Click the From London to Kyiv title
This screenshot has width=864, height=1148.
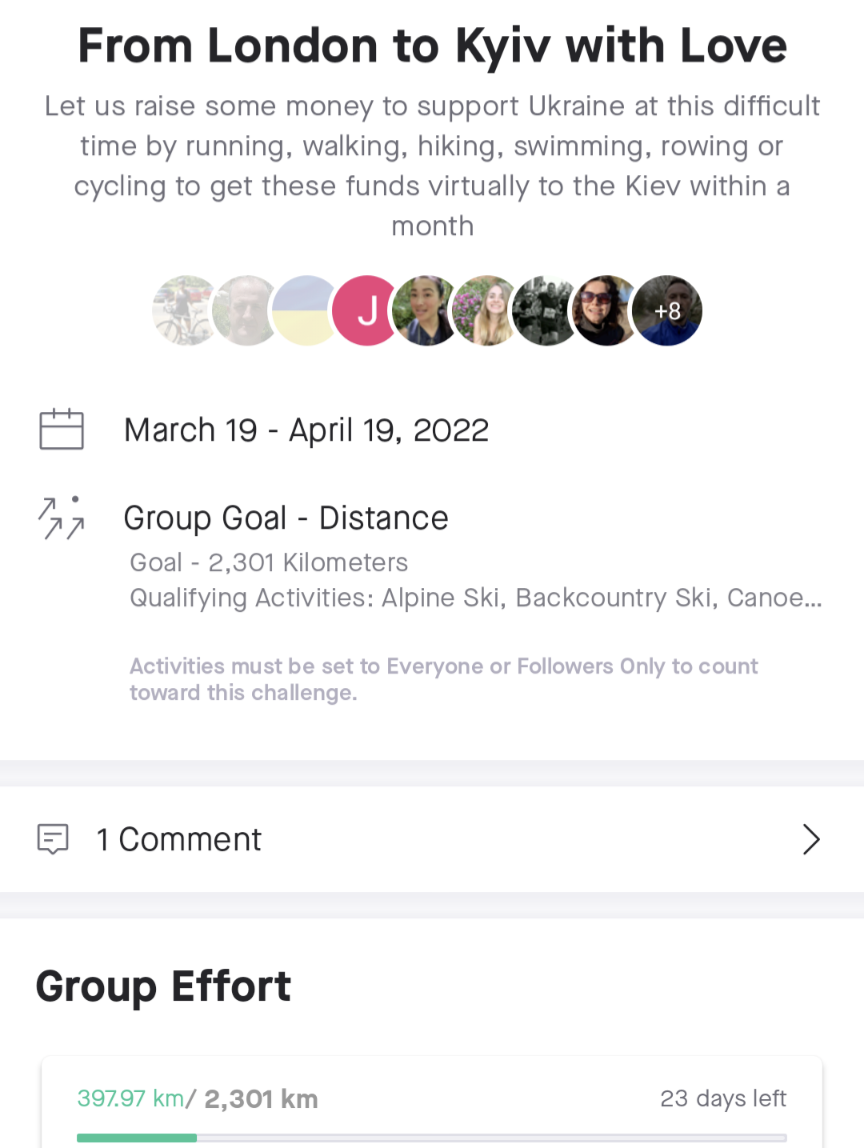pos(432,45)
